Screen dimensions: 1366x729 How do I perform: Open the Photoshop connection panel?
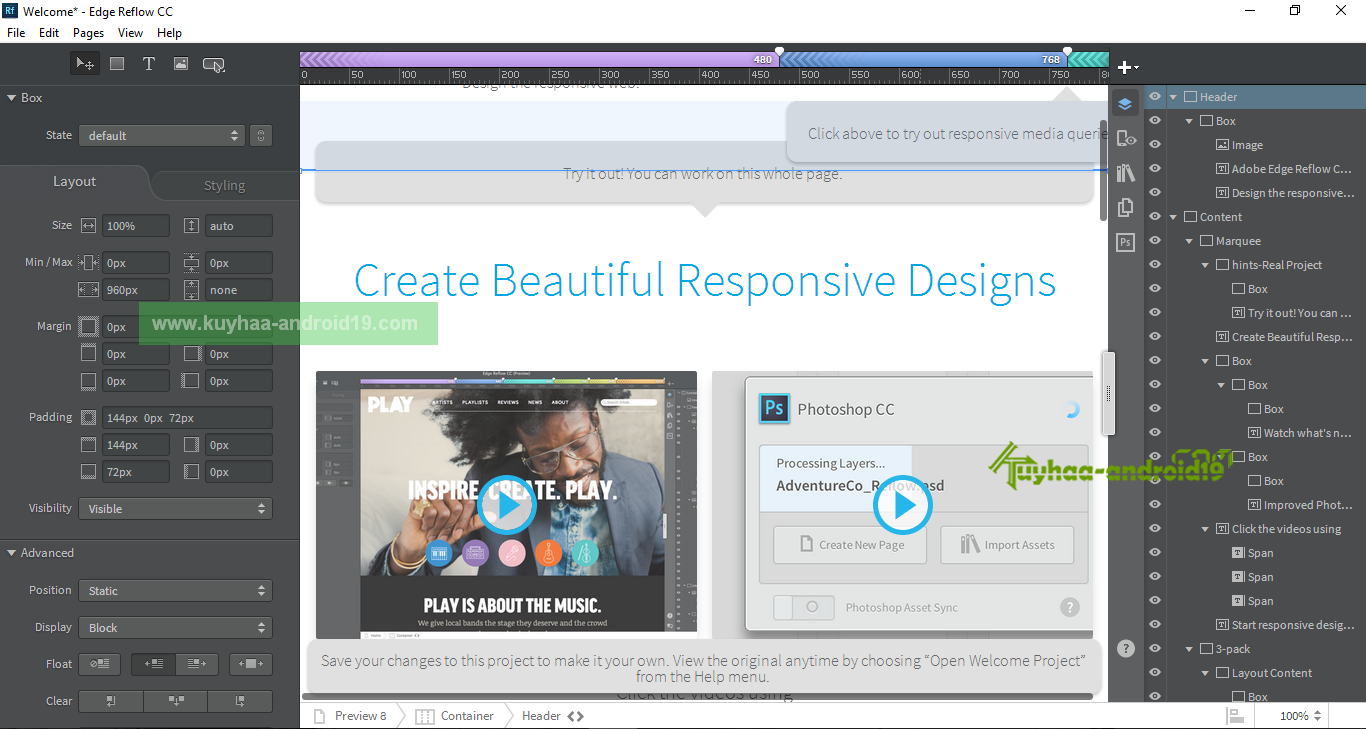pyautogui.click(x=1125, y=242)
